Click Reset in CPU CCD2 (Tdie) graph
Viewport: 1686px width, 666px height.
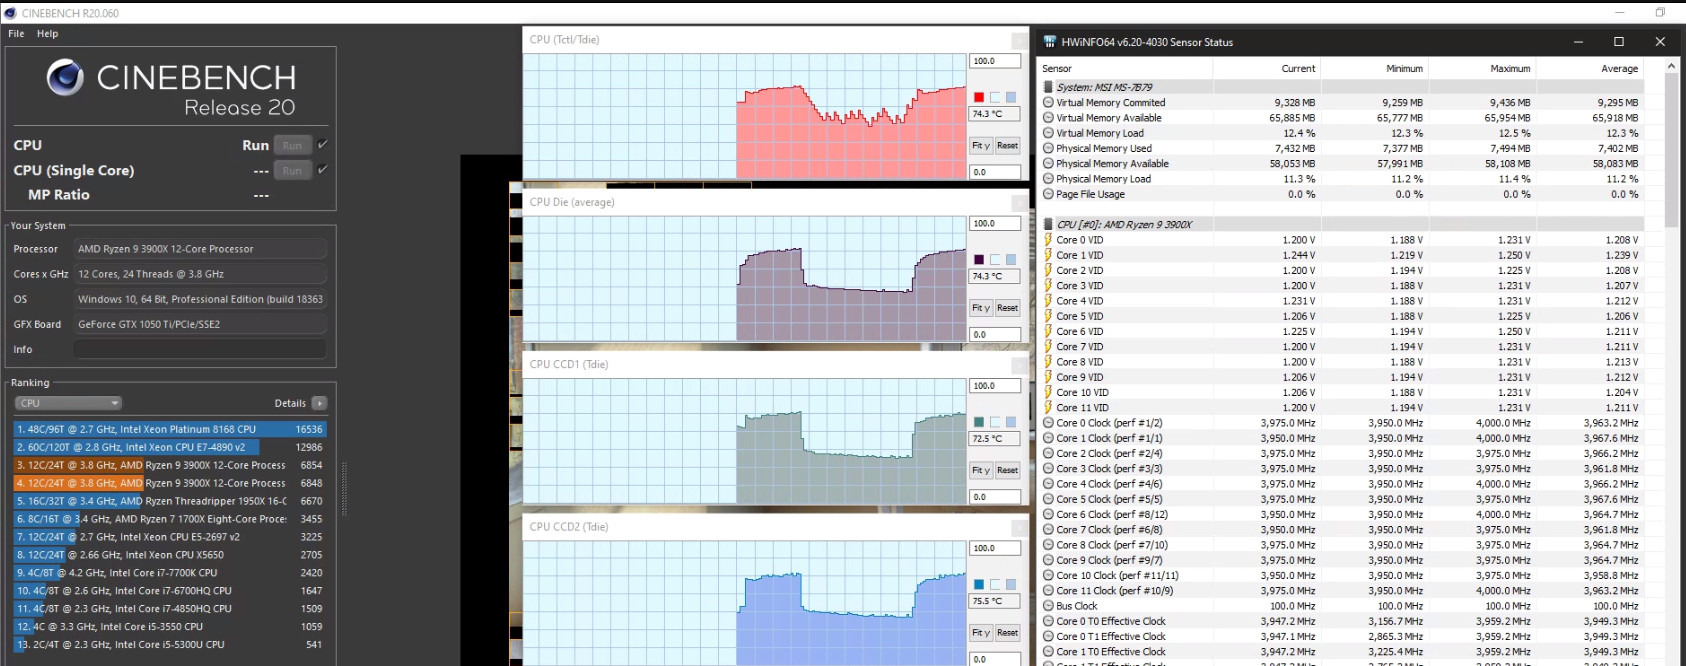1008,633
